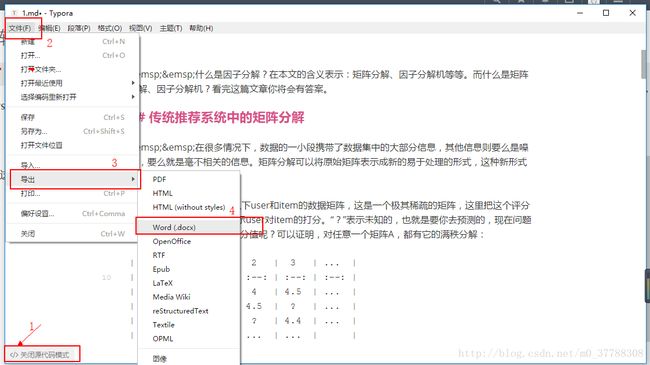Viewport: 650px width, 365px height.
Task: Open 偏好设置... preferences entry
Action: [x=73, y=214]
